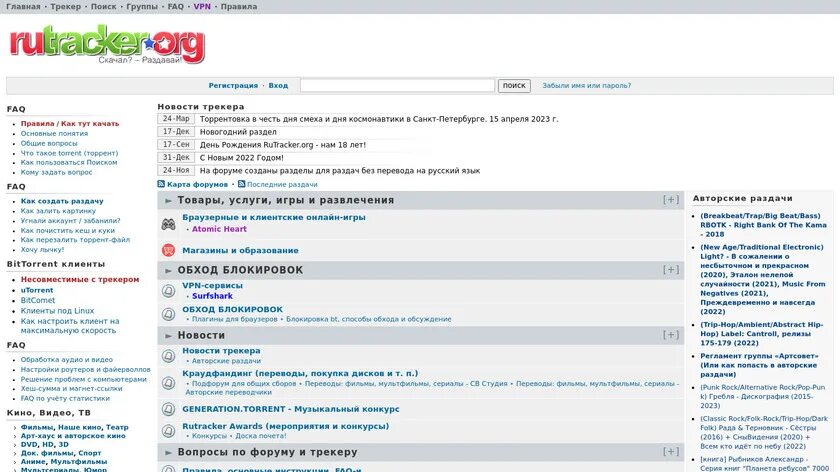The image size is (840, 472).
Task: Open Регламент группы «Артсовет» link
Action: coord(759,365)
